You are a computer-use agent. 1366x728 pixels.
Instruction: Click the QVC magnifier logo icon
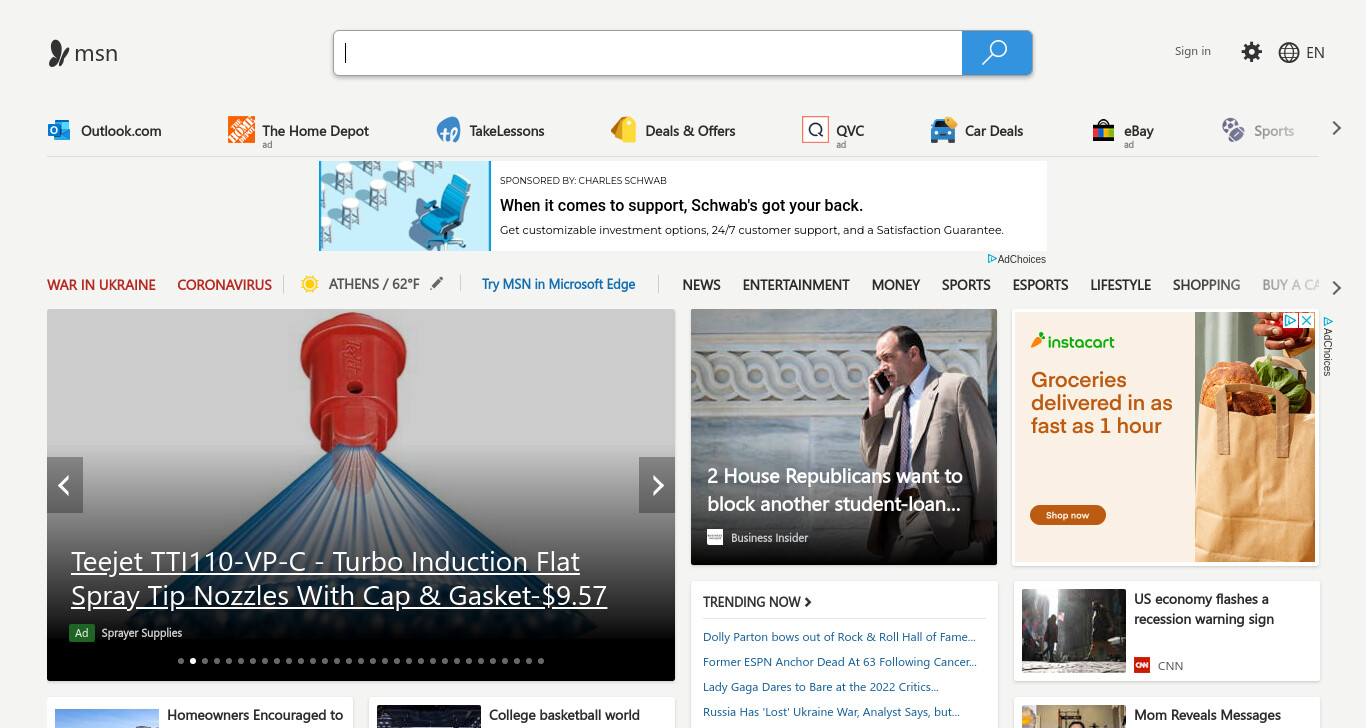[815, 130]
